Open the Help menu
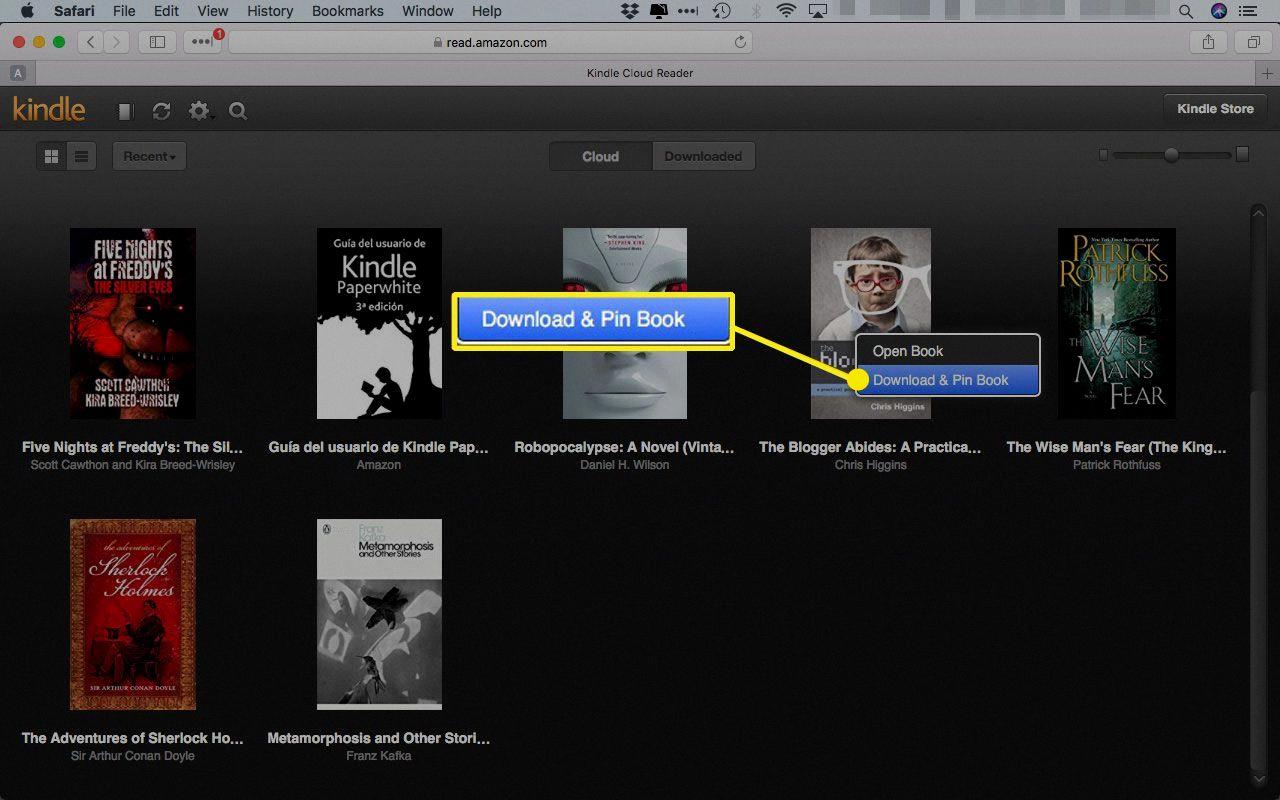The image size is (1280, 800). 486,11
